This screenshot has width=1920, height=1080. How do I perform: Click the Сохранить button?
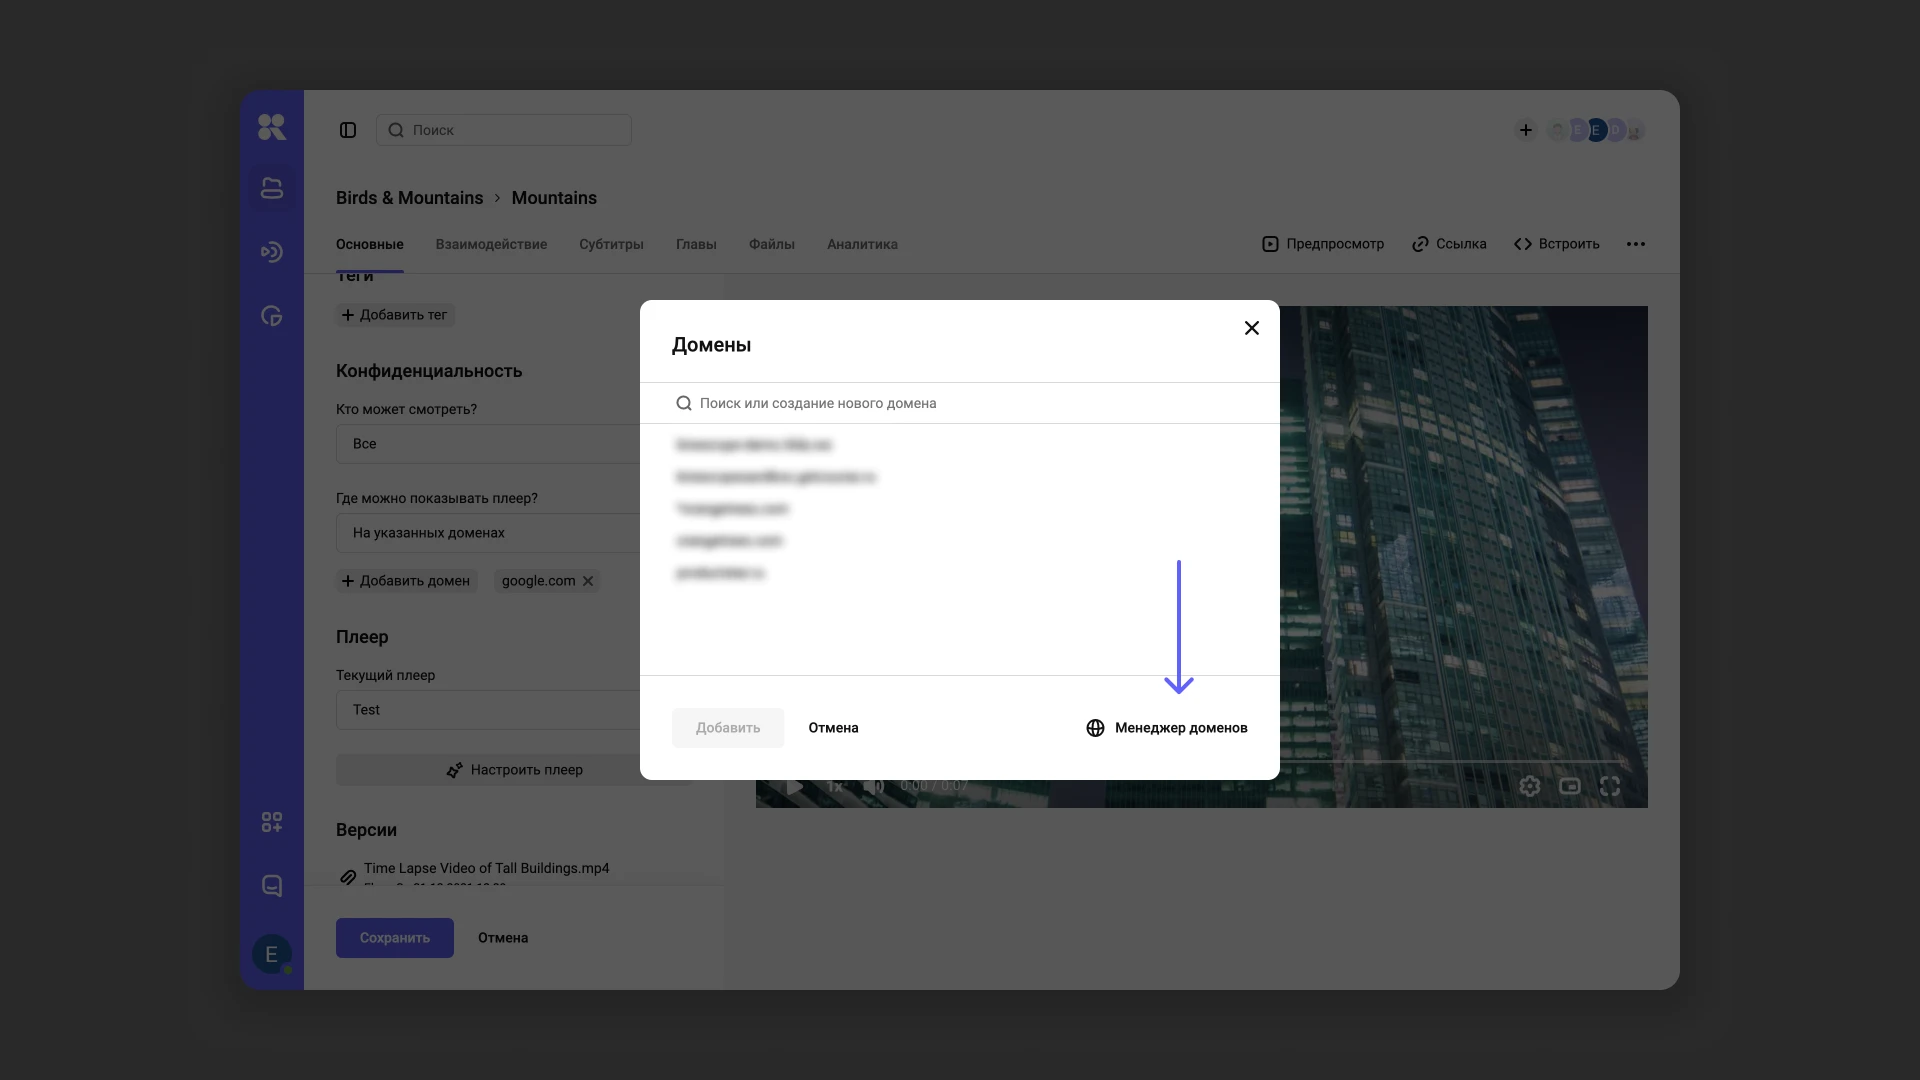pos(394,938)
